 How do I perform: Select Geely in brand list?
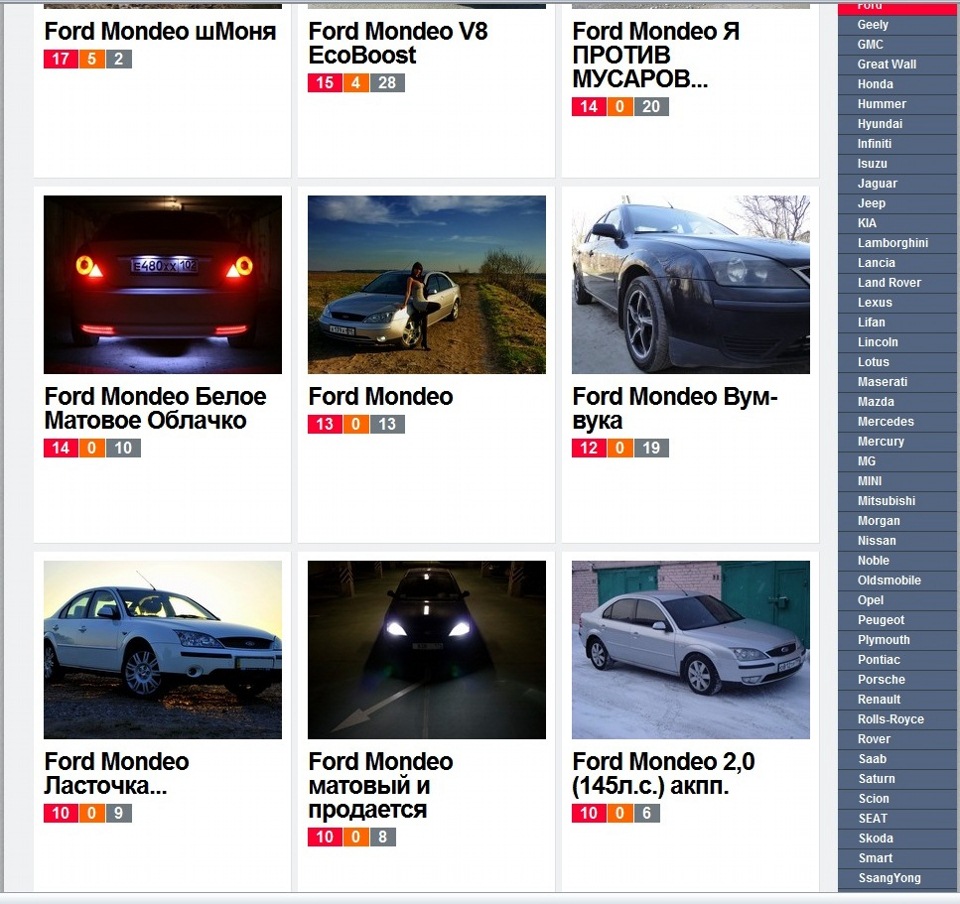[x=899, y=25]
